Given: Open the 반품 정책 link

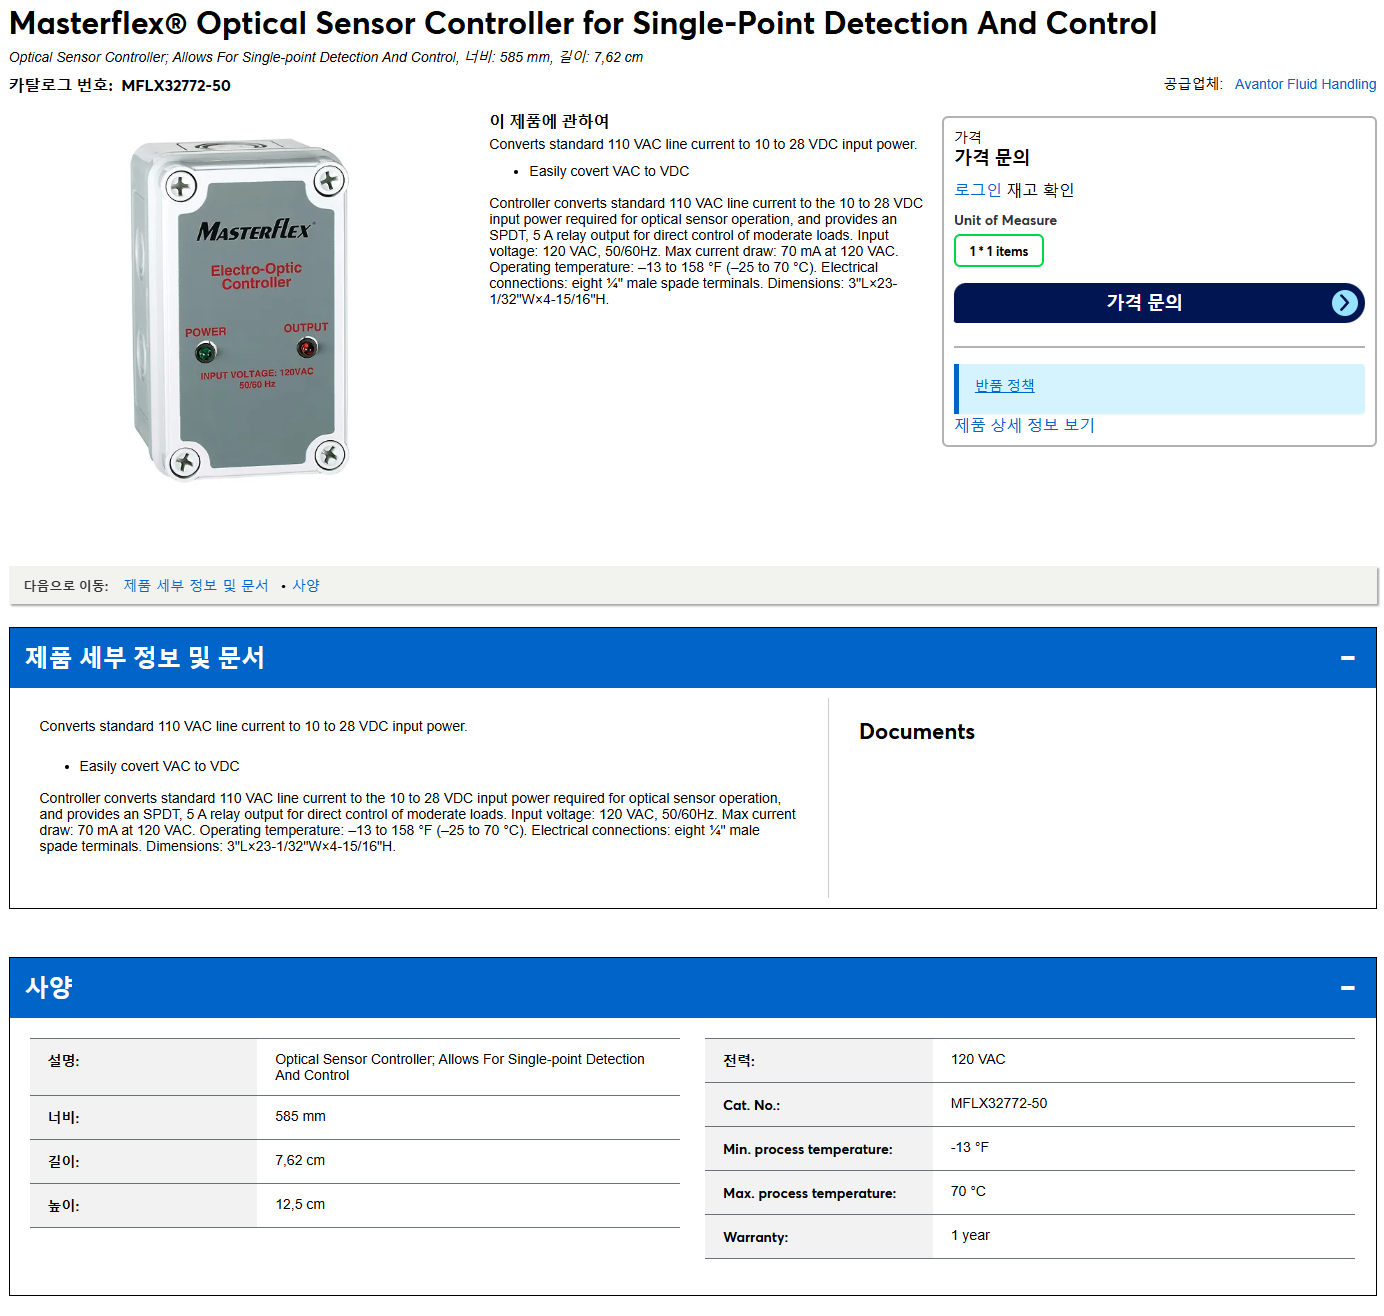Looking at the screenshot, I should tap(1004, 386).
